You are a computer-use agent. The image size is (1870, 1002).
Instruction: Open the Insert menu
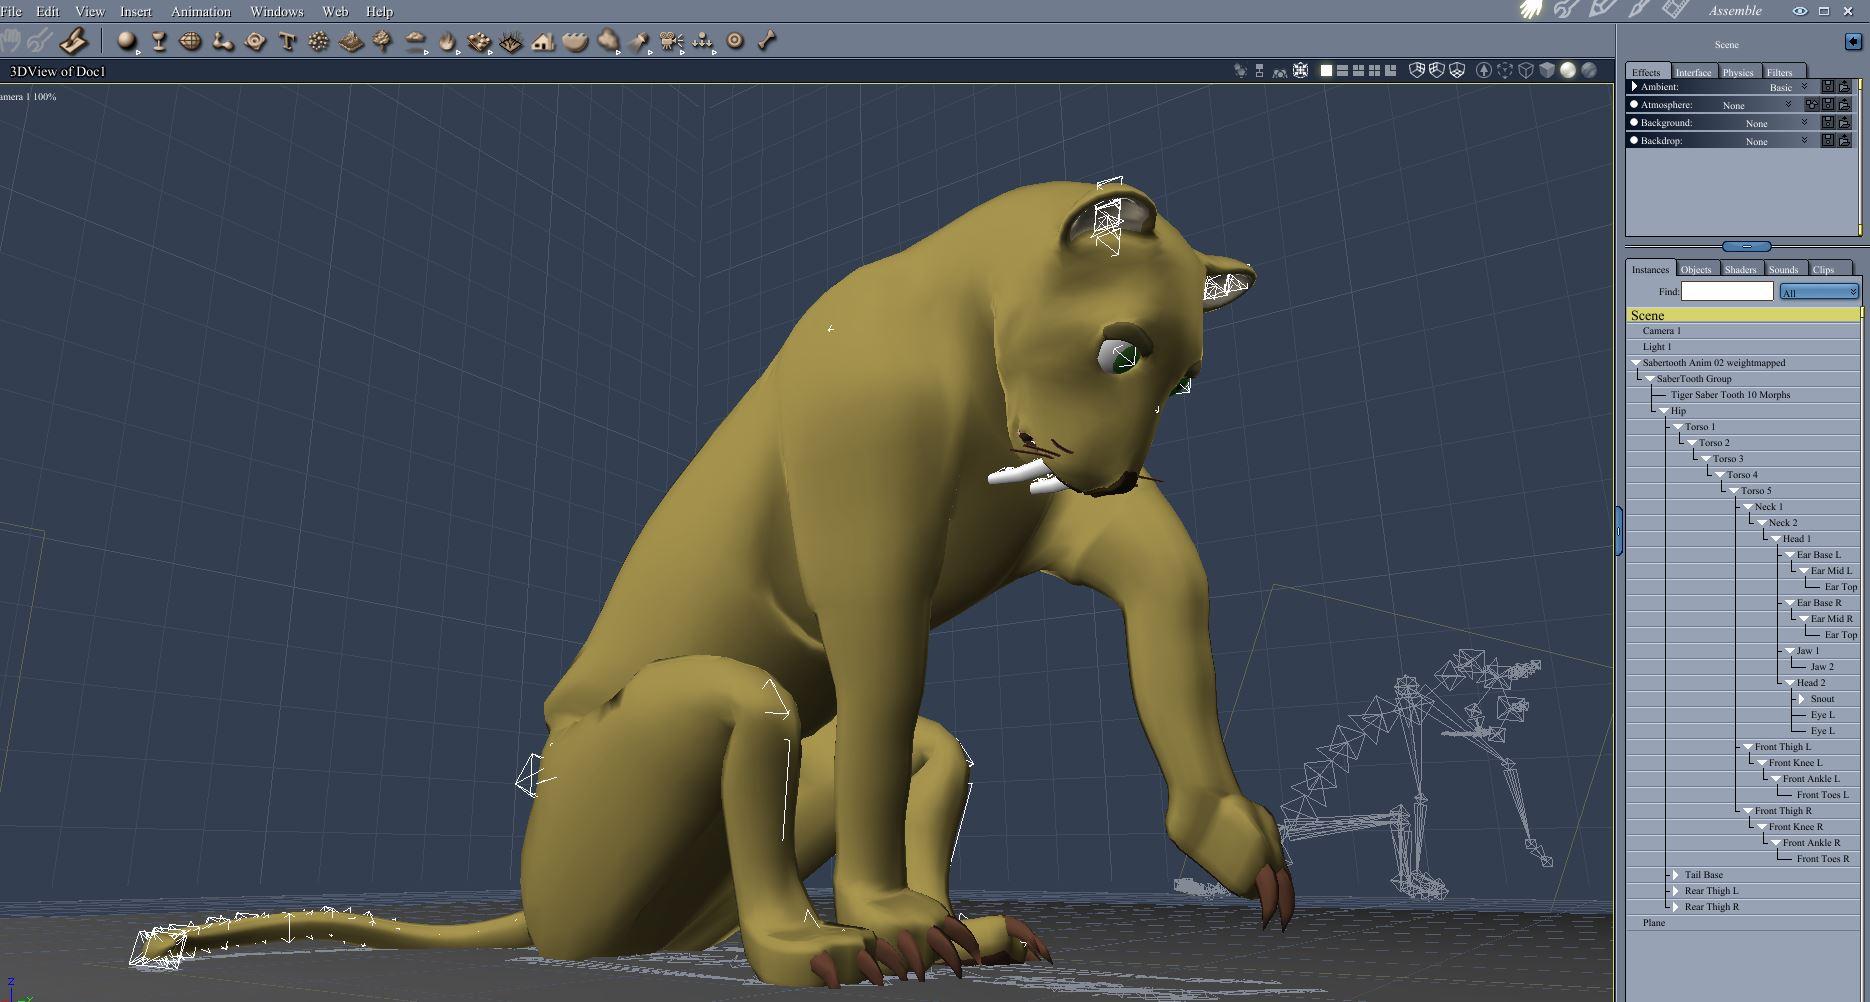[135, 11]
